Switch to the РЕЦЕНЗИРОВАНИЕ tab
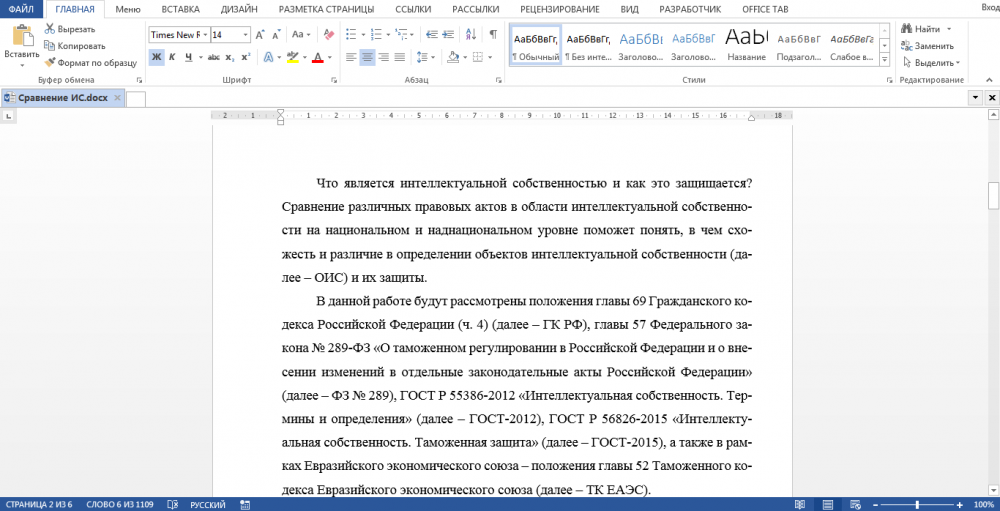1000x511 pixels. [559, 9]
